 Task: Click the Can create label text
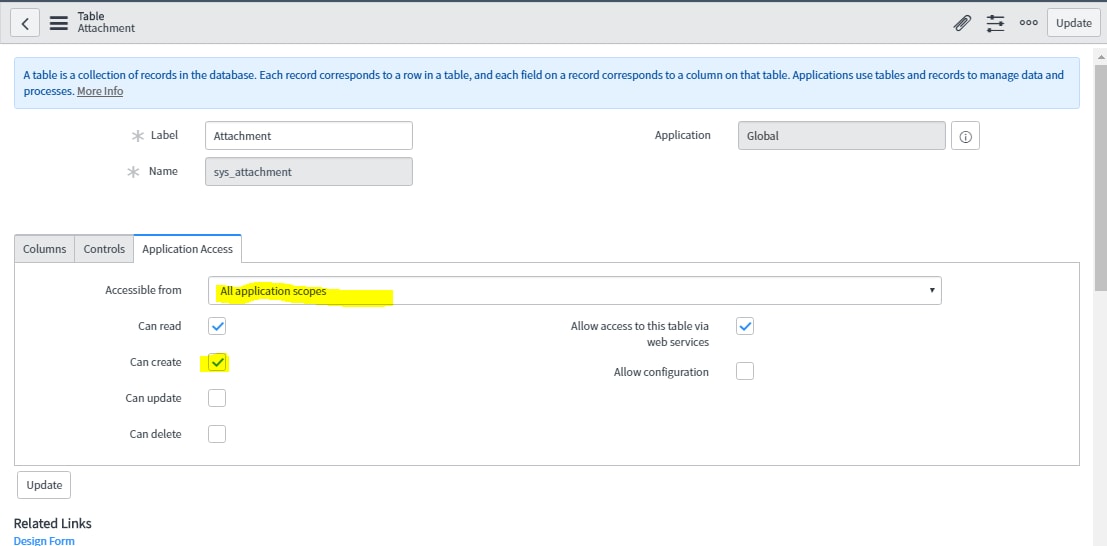pos(155,362)
